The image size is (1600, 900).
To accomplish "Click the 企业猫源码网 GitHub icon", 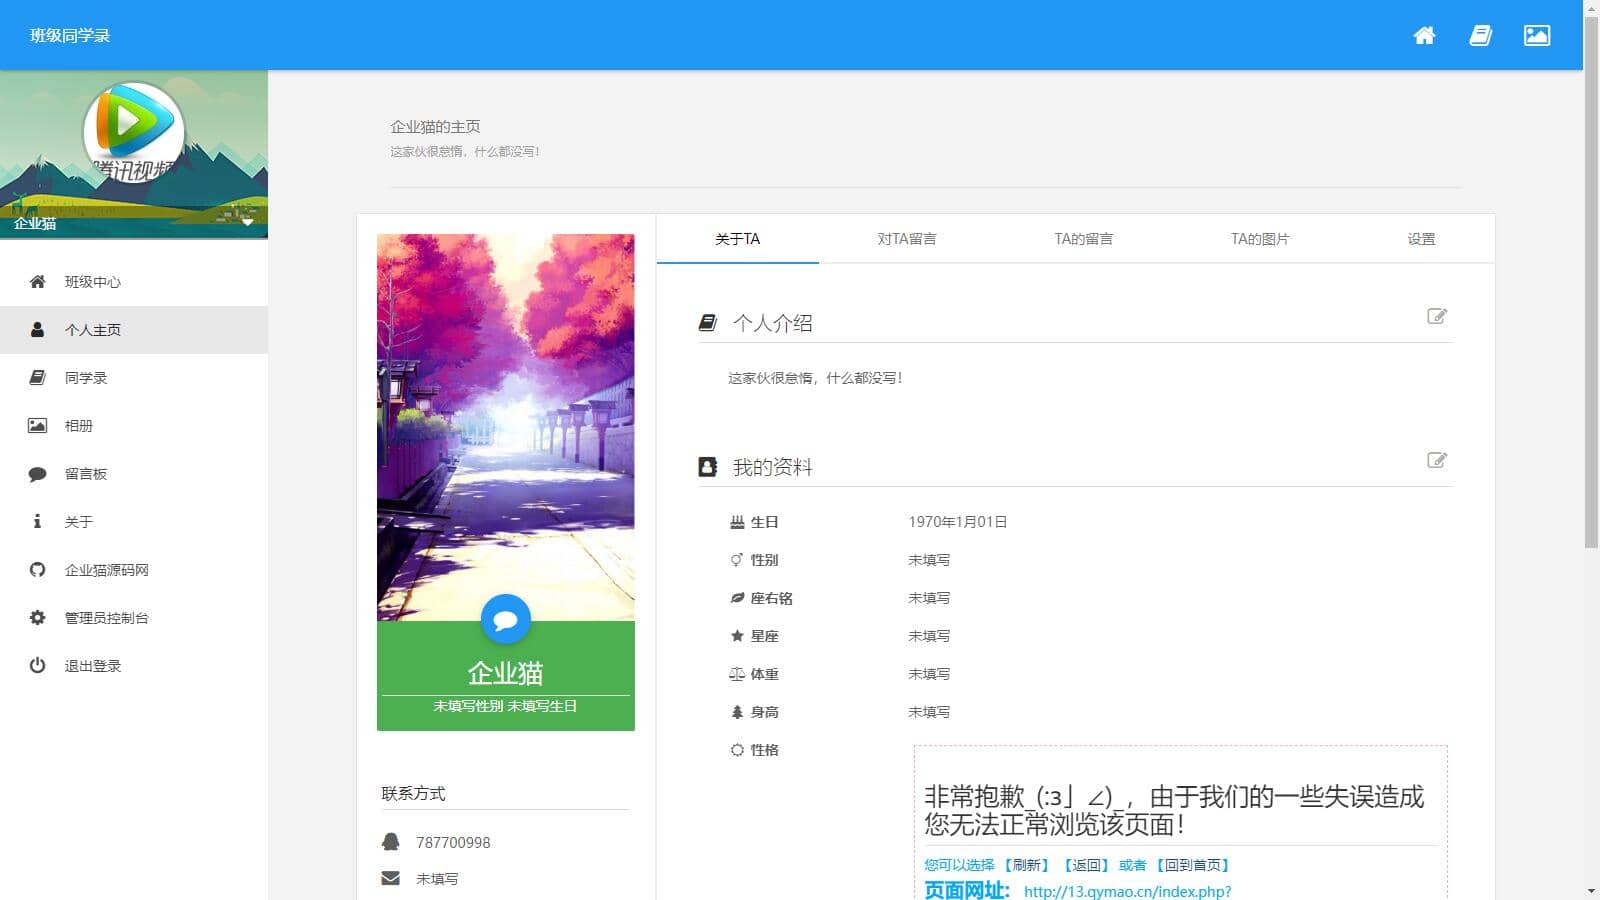I will tap(37, 569).
